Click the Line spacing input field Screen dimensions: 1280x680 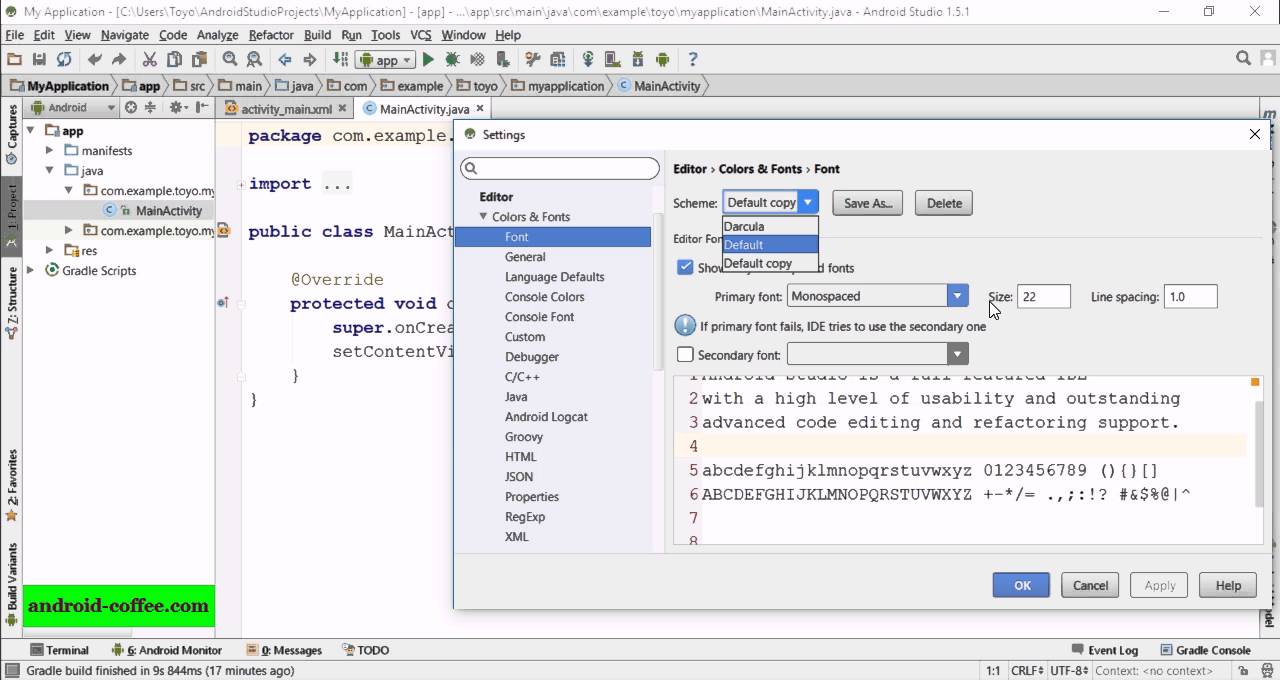[1191, 296]
